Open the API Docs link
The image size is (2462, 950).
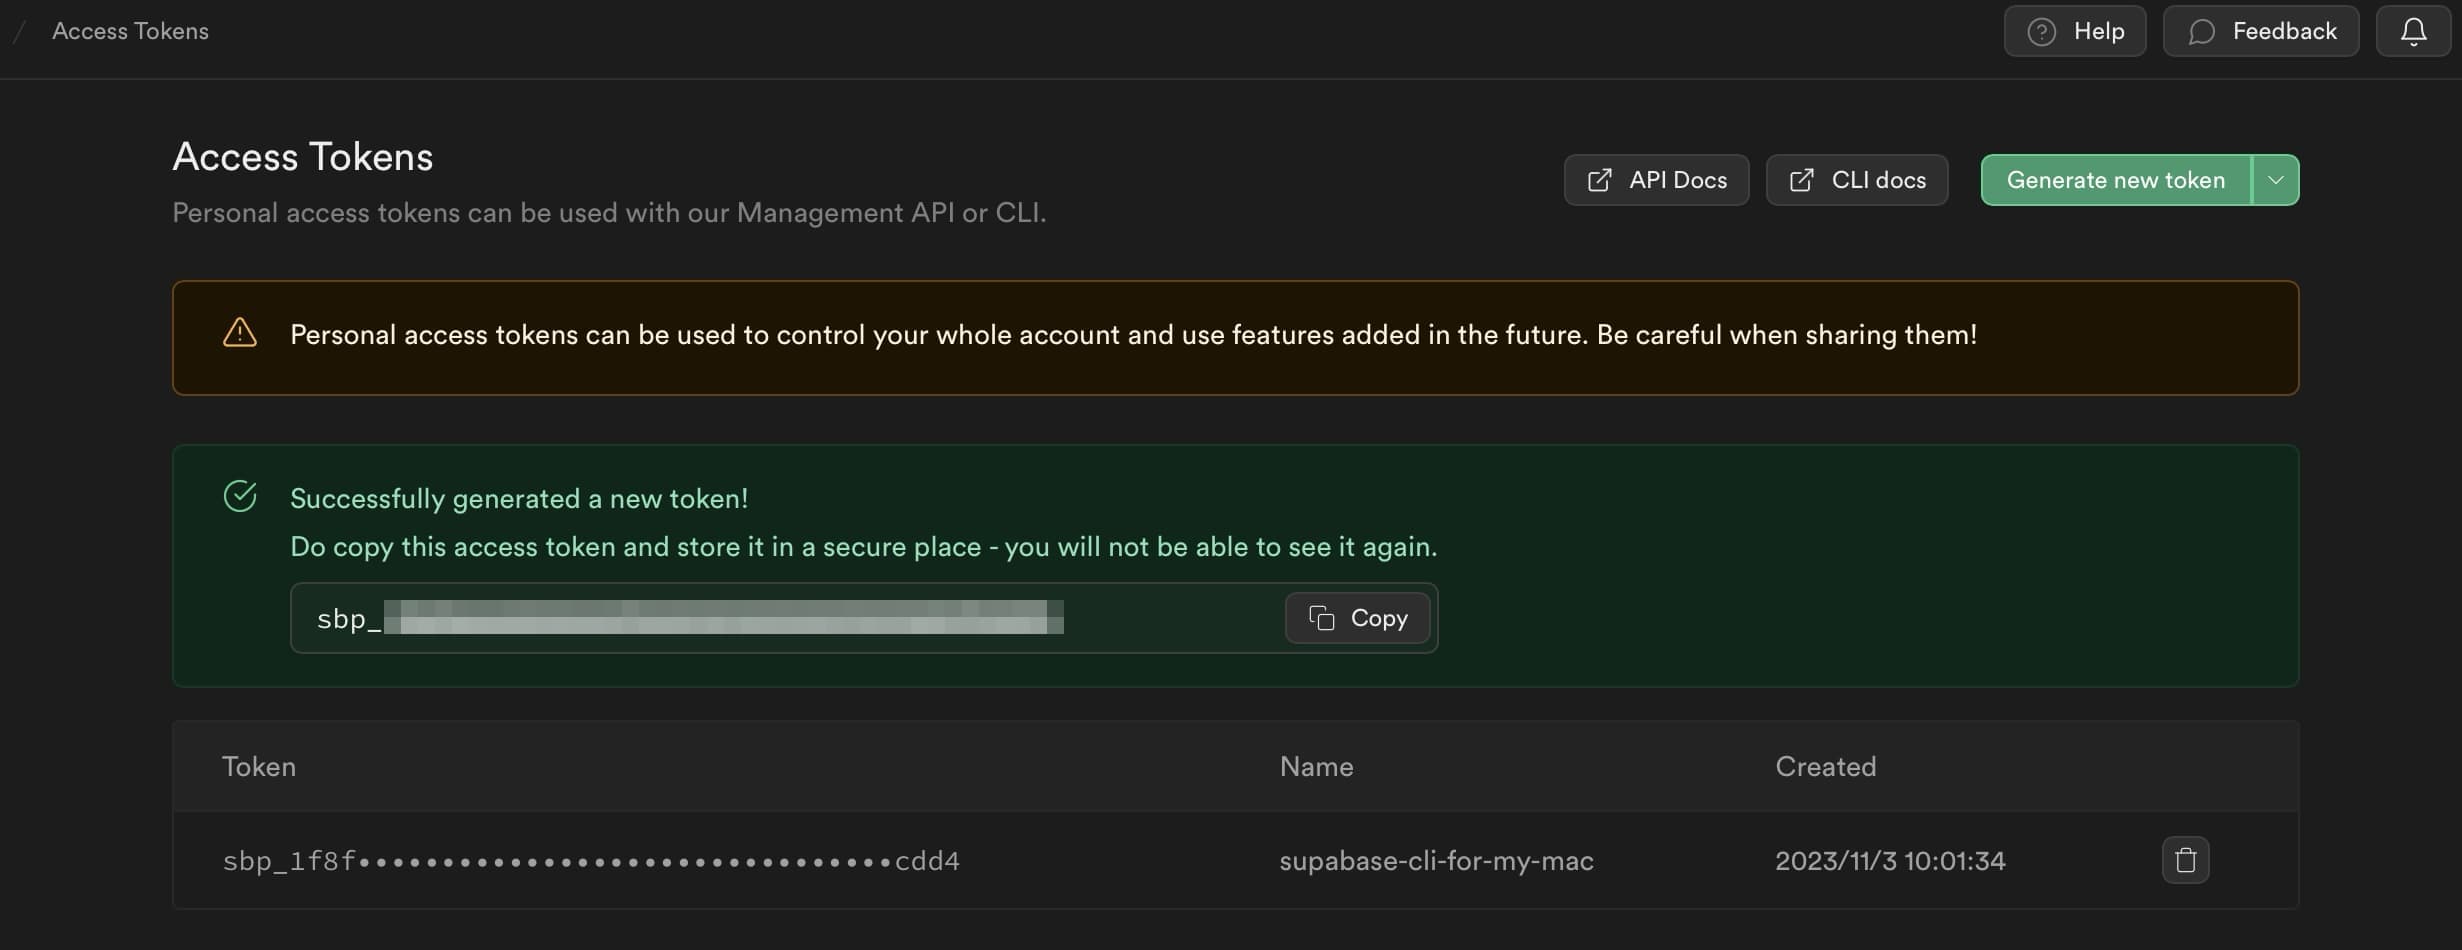(1656, 180)
